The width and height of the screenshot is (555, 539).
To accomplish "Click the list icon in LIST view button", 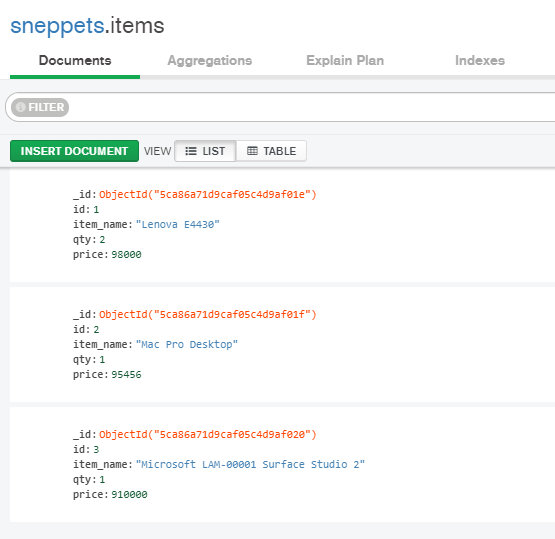I will click(x=191, y=151).
